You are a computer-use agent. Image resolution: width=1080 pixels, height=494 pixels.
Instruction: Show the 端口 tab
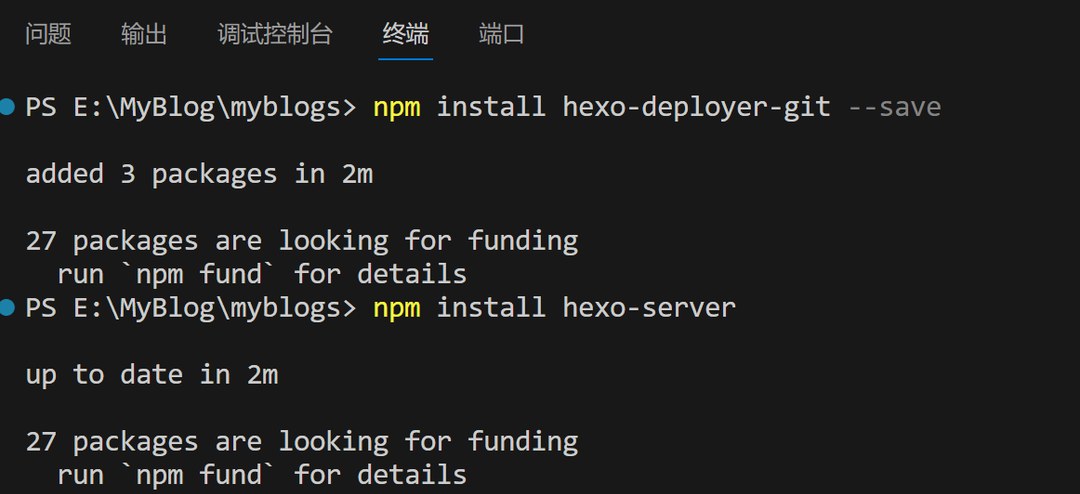(501, 34)
